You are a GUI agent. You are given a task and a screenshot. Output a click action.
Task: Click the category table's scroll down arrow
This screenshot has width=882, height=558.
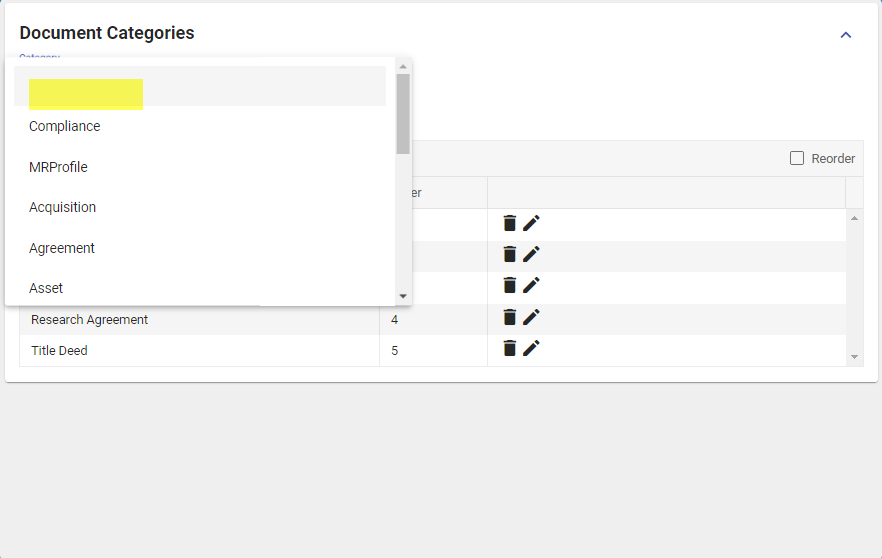854,357
